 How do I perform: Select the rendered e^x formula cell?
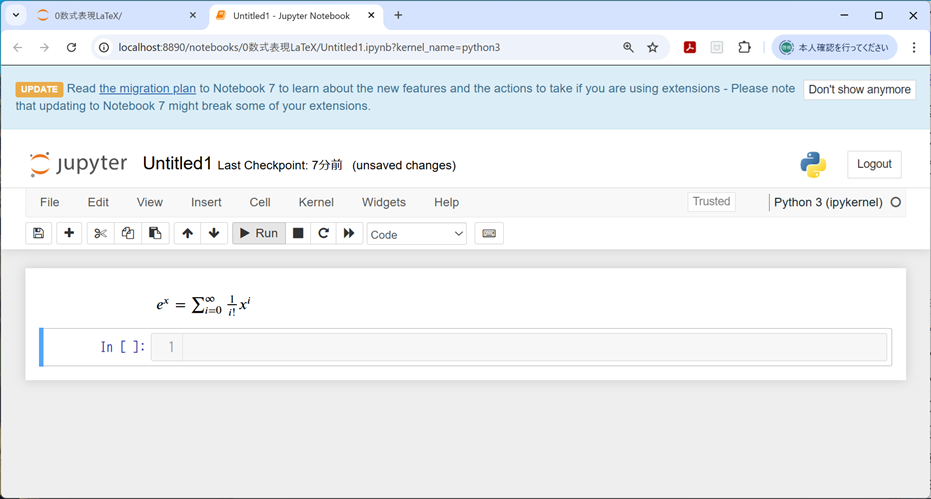click(x=466, y=305)
